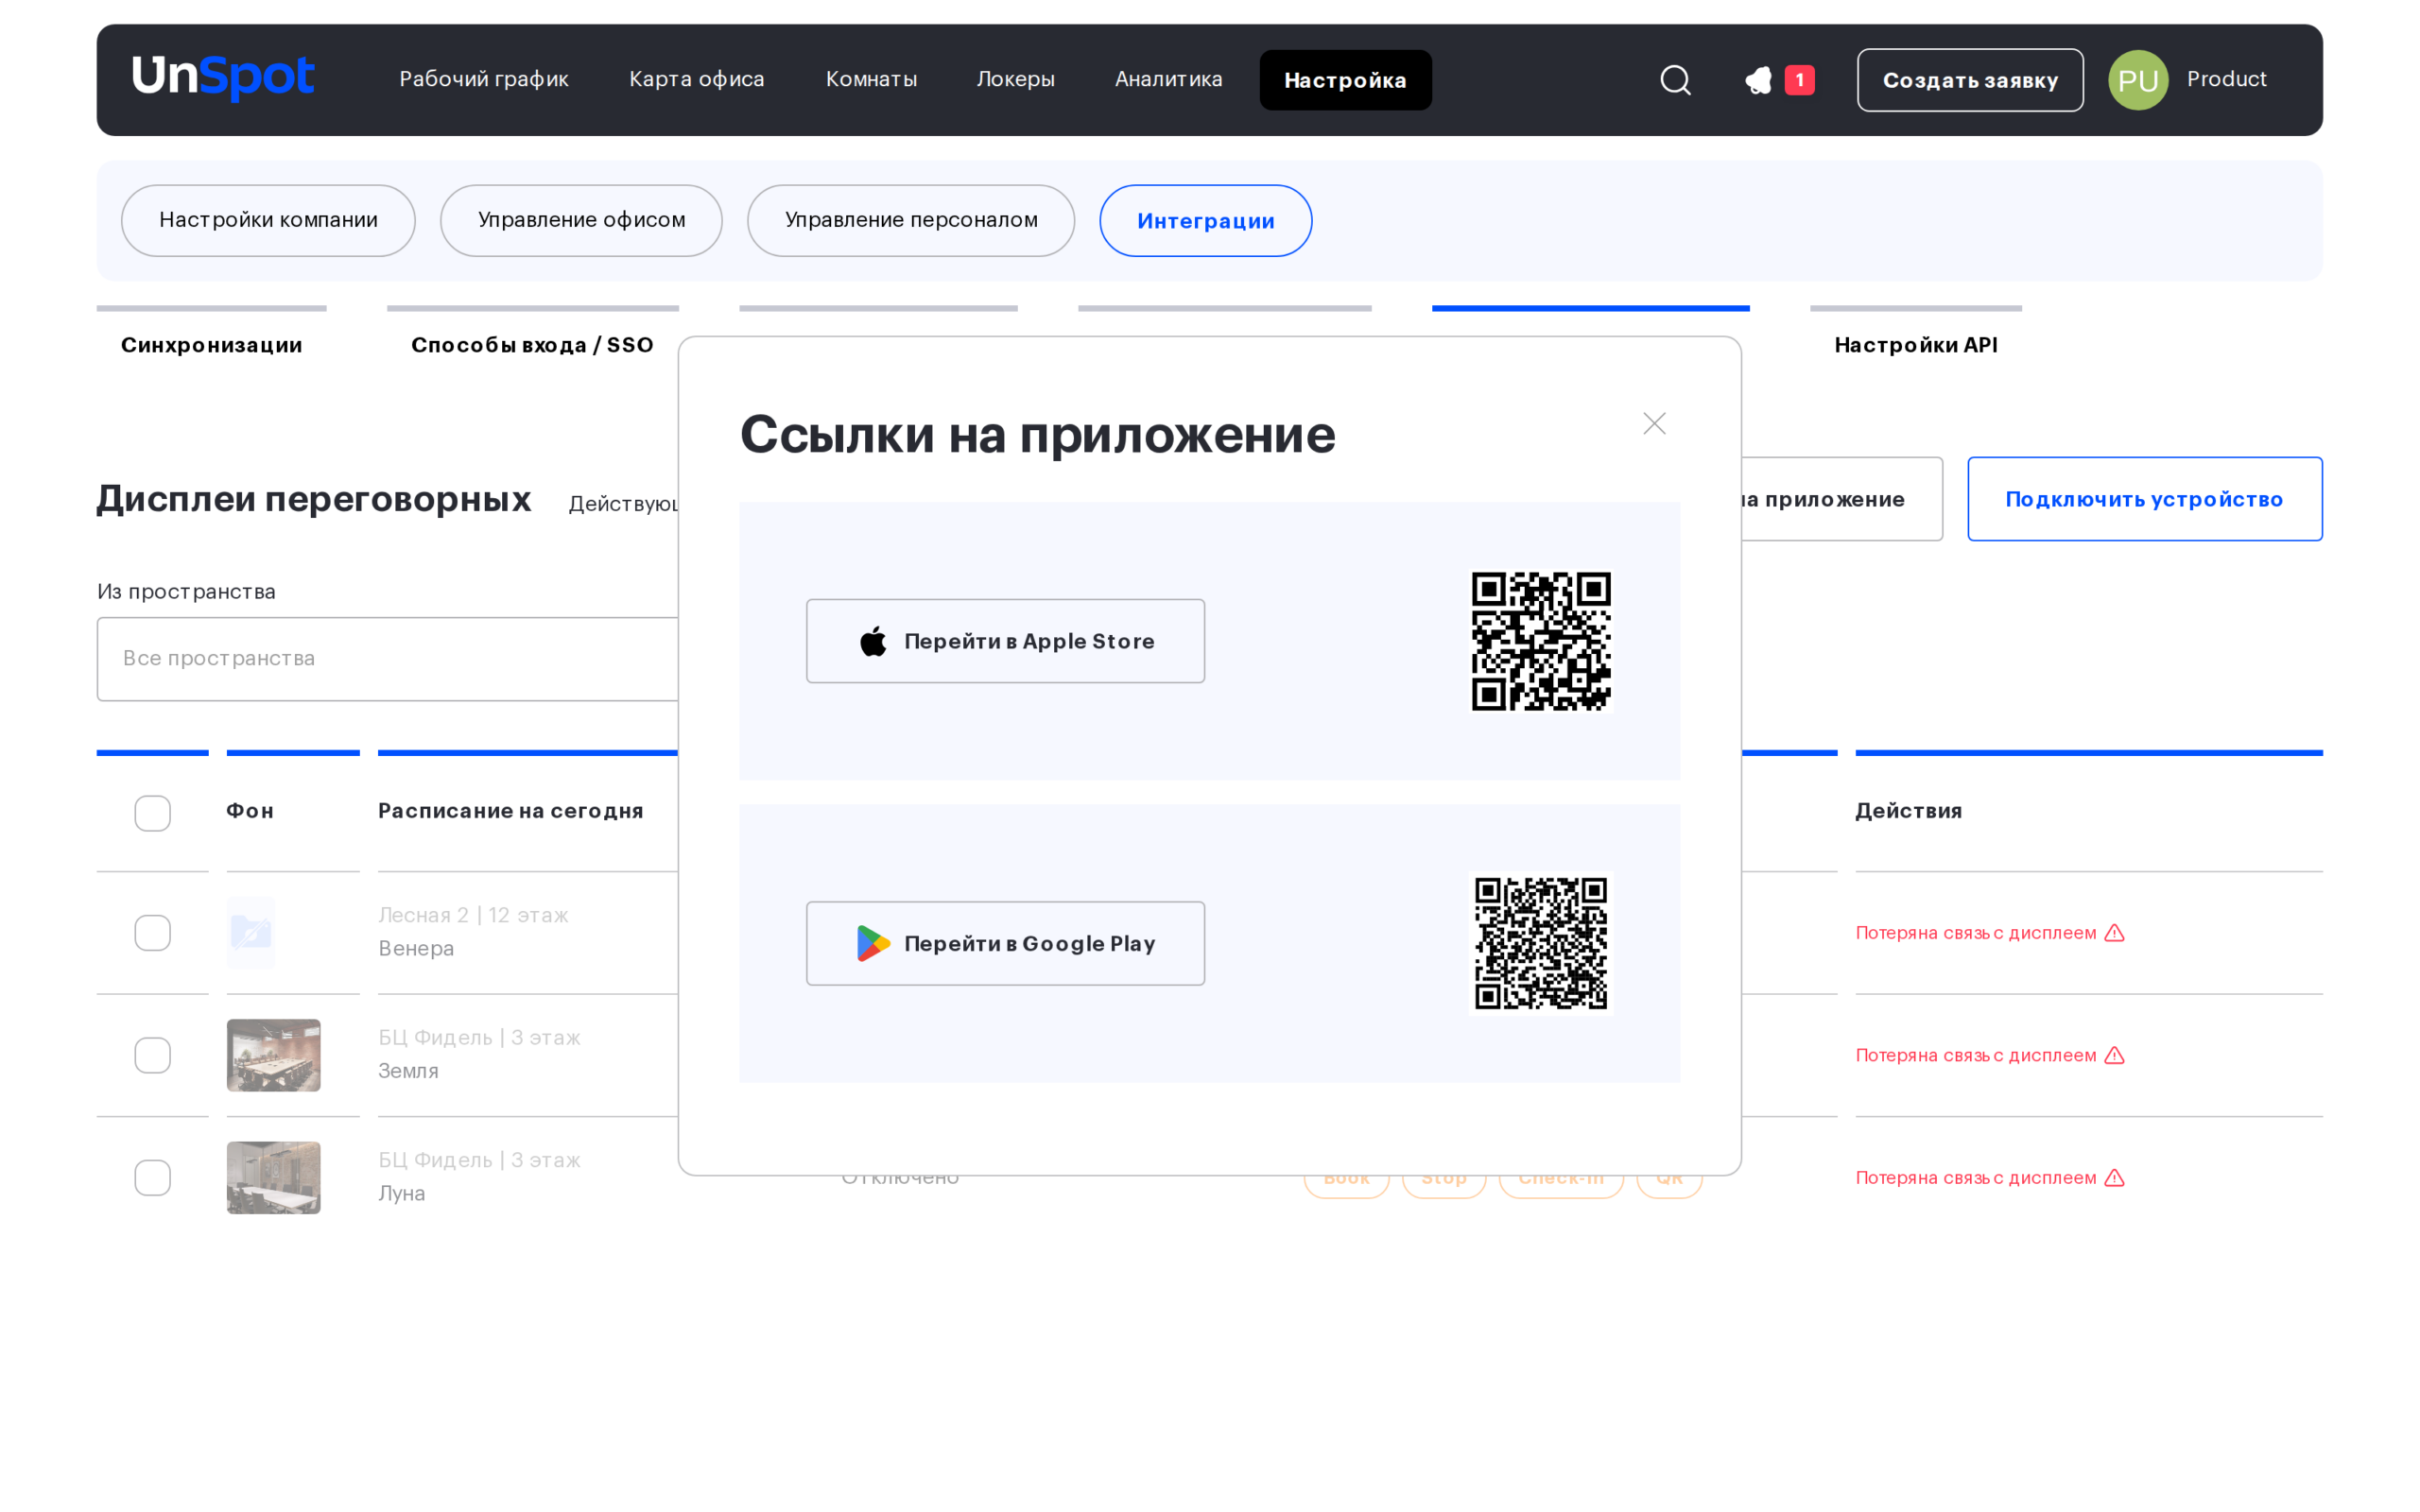Open Карта офиса menu

[697, 79]
